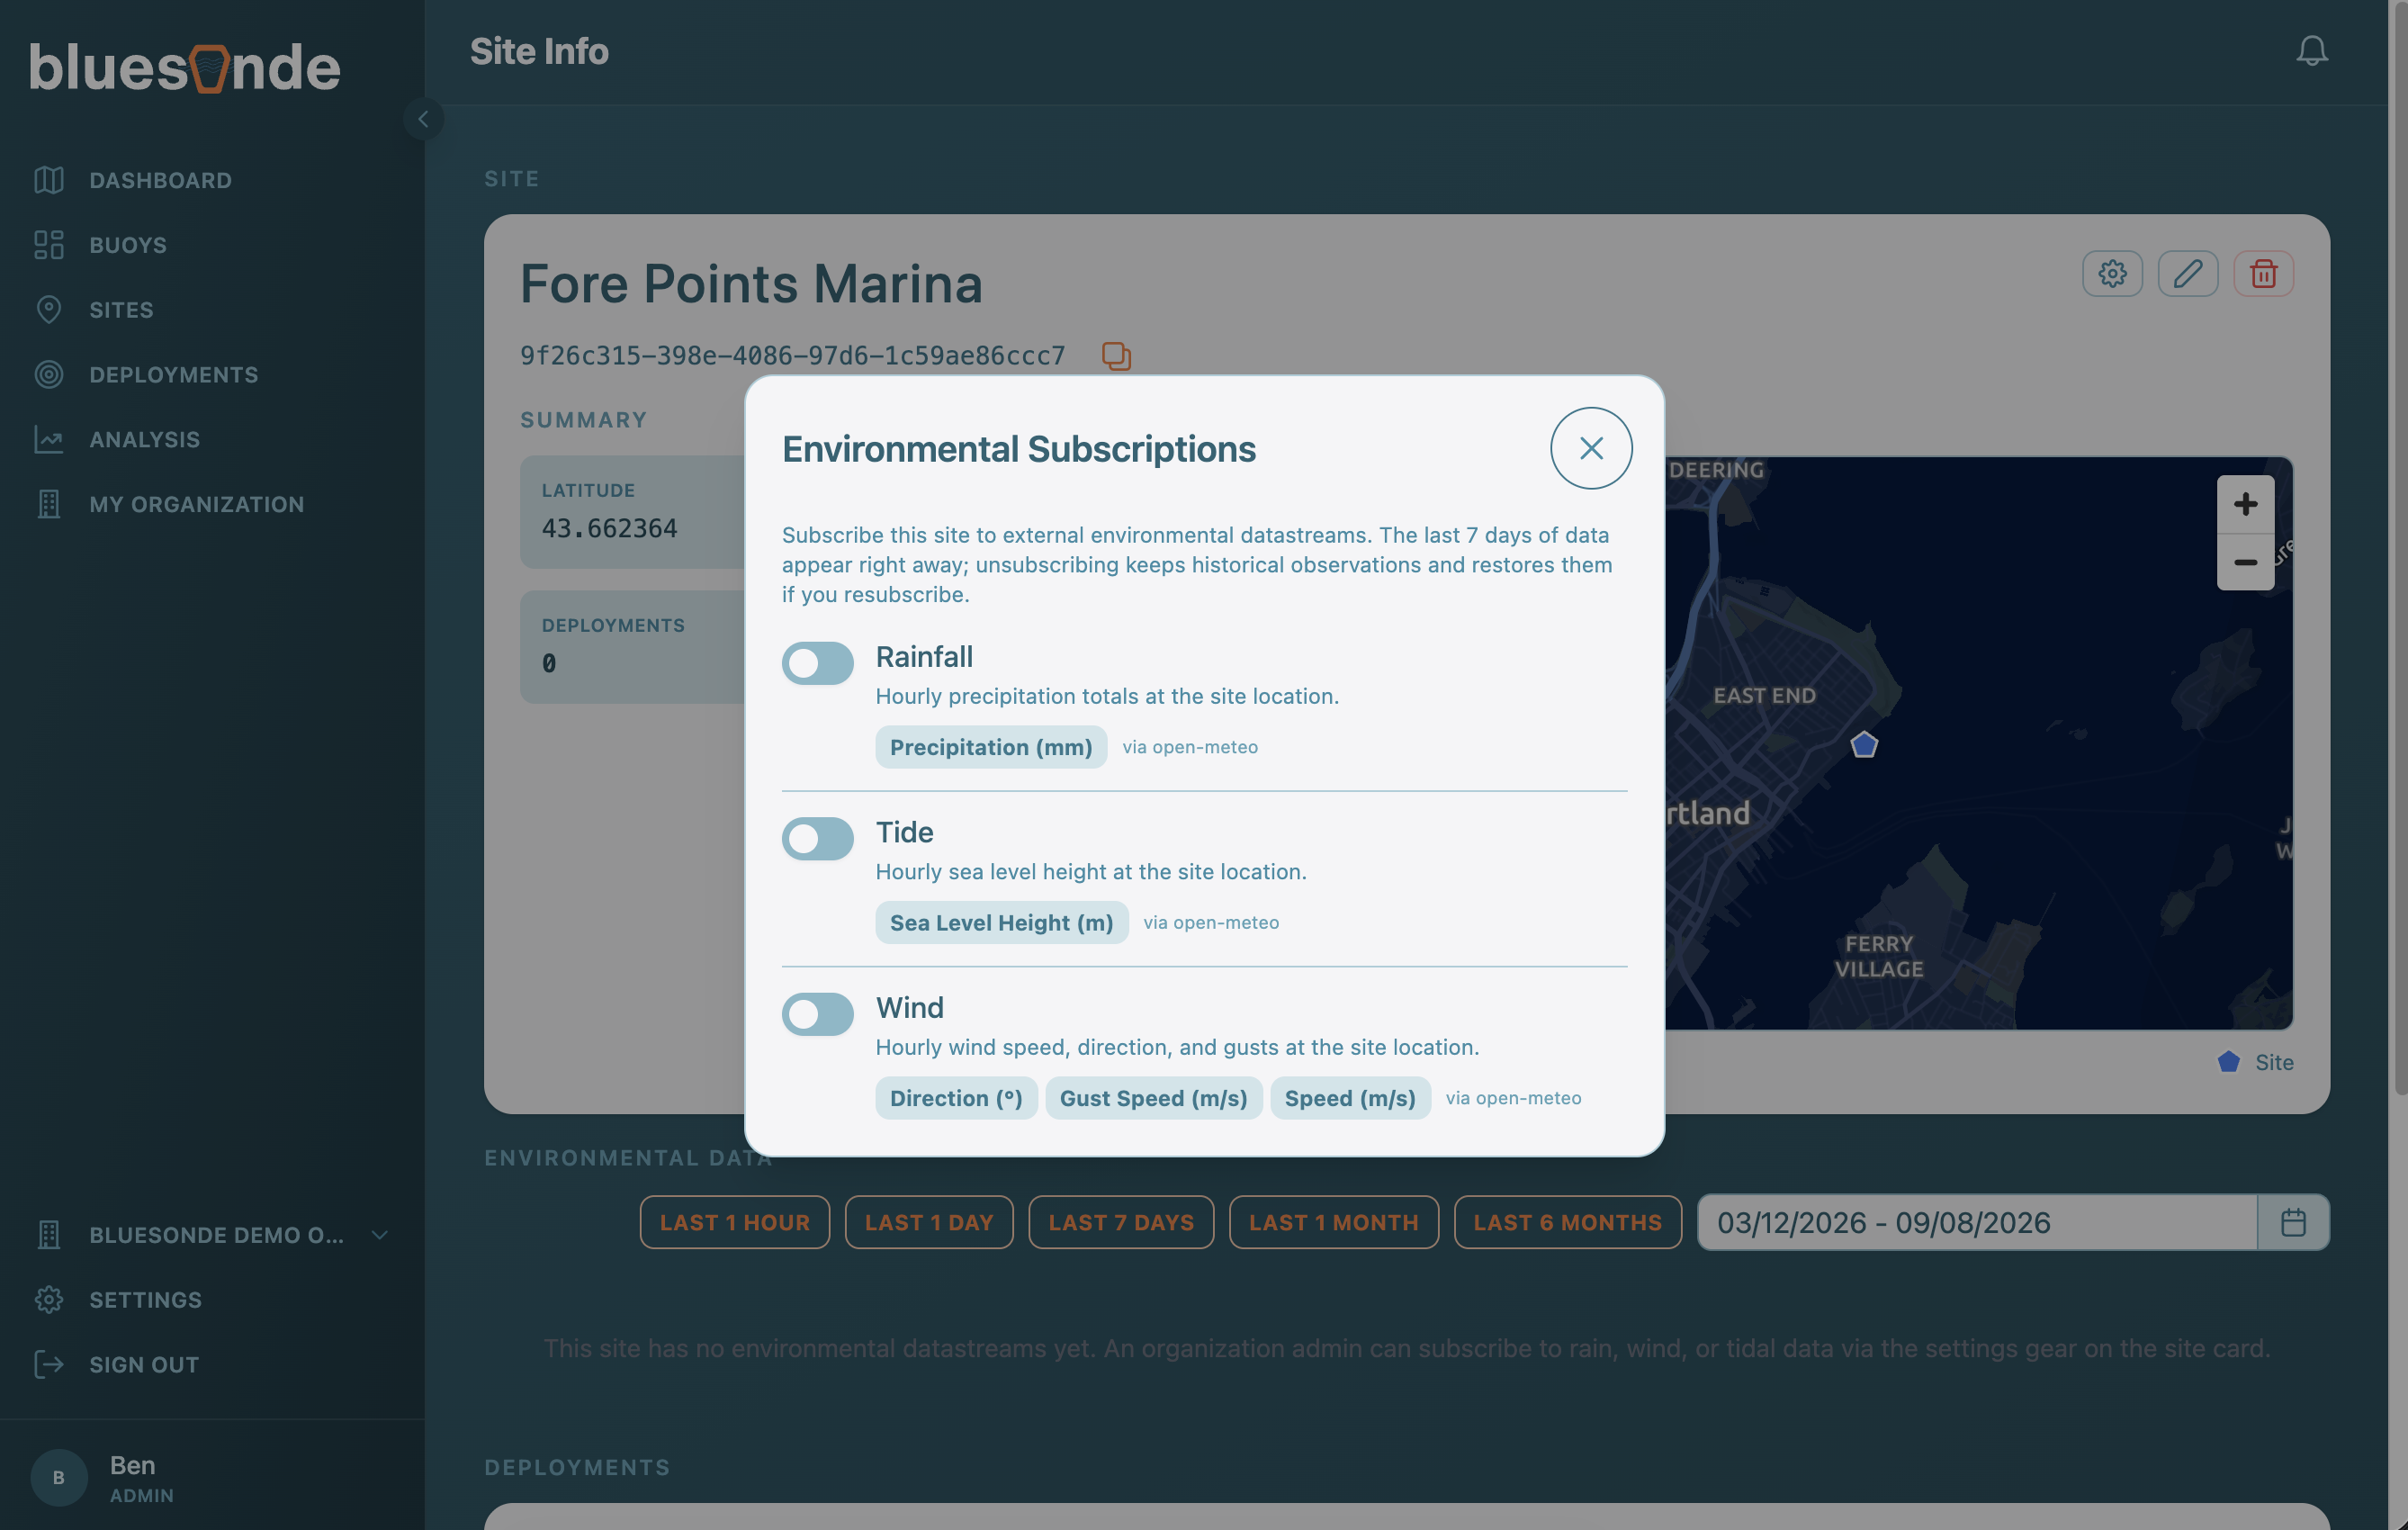
Task: Open Buoys page in sidebar
Action: (x=128, y=245)
